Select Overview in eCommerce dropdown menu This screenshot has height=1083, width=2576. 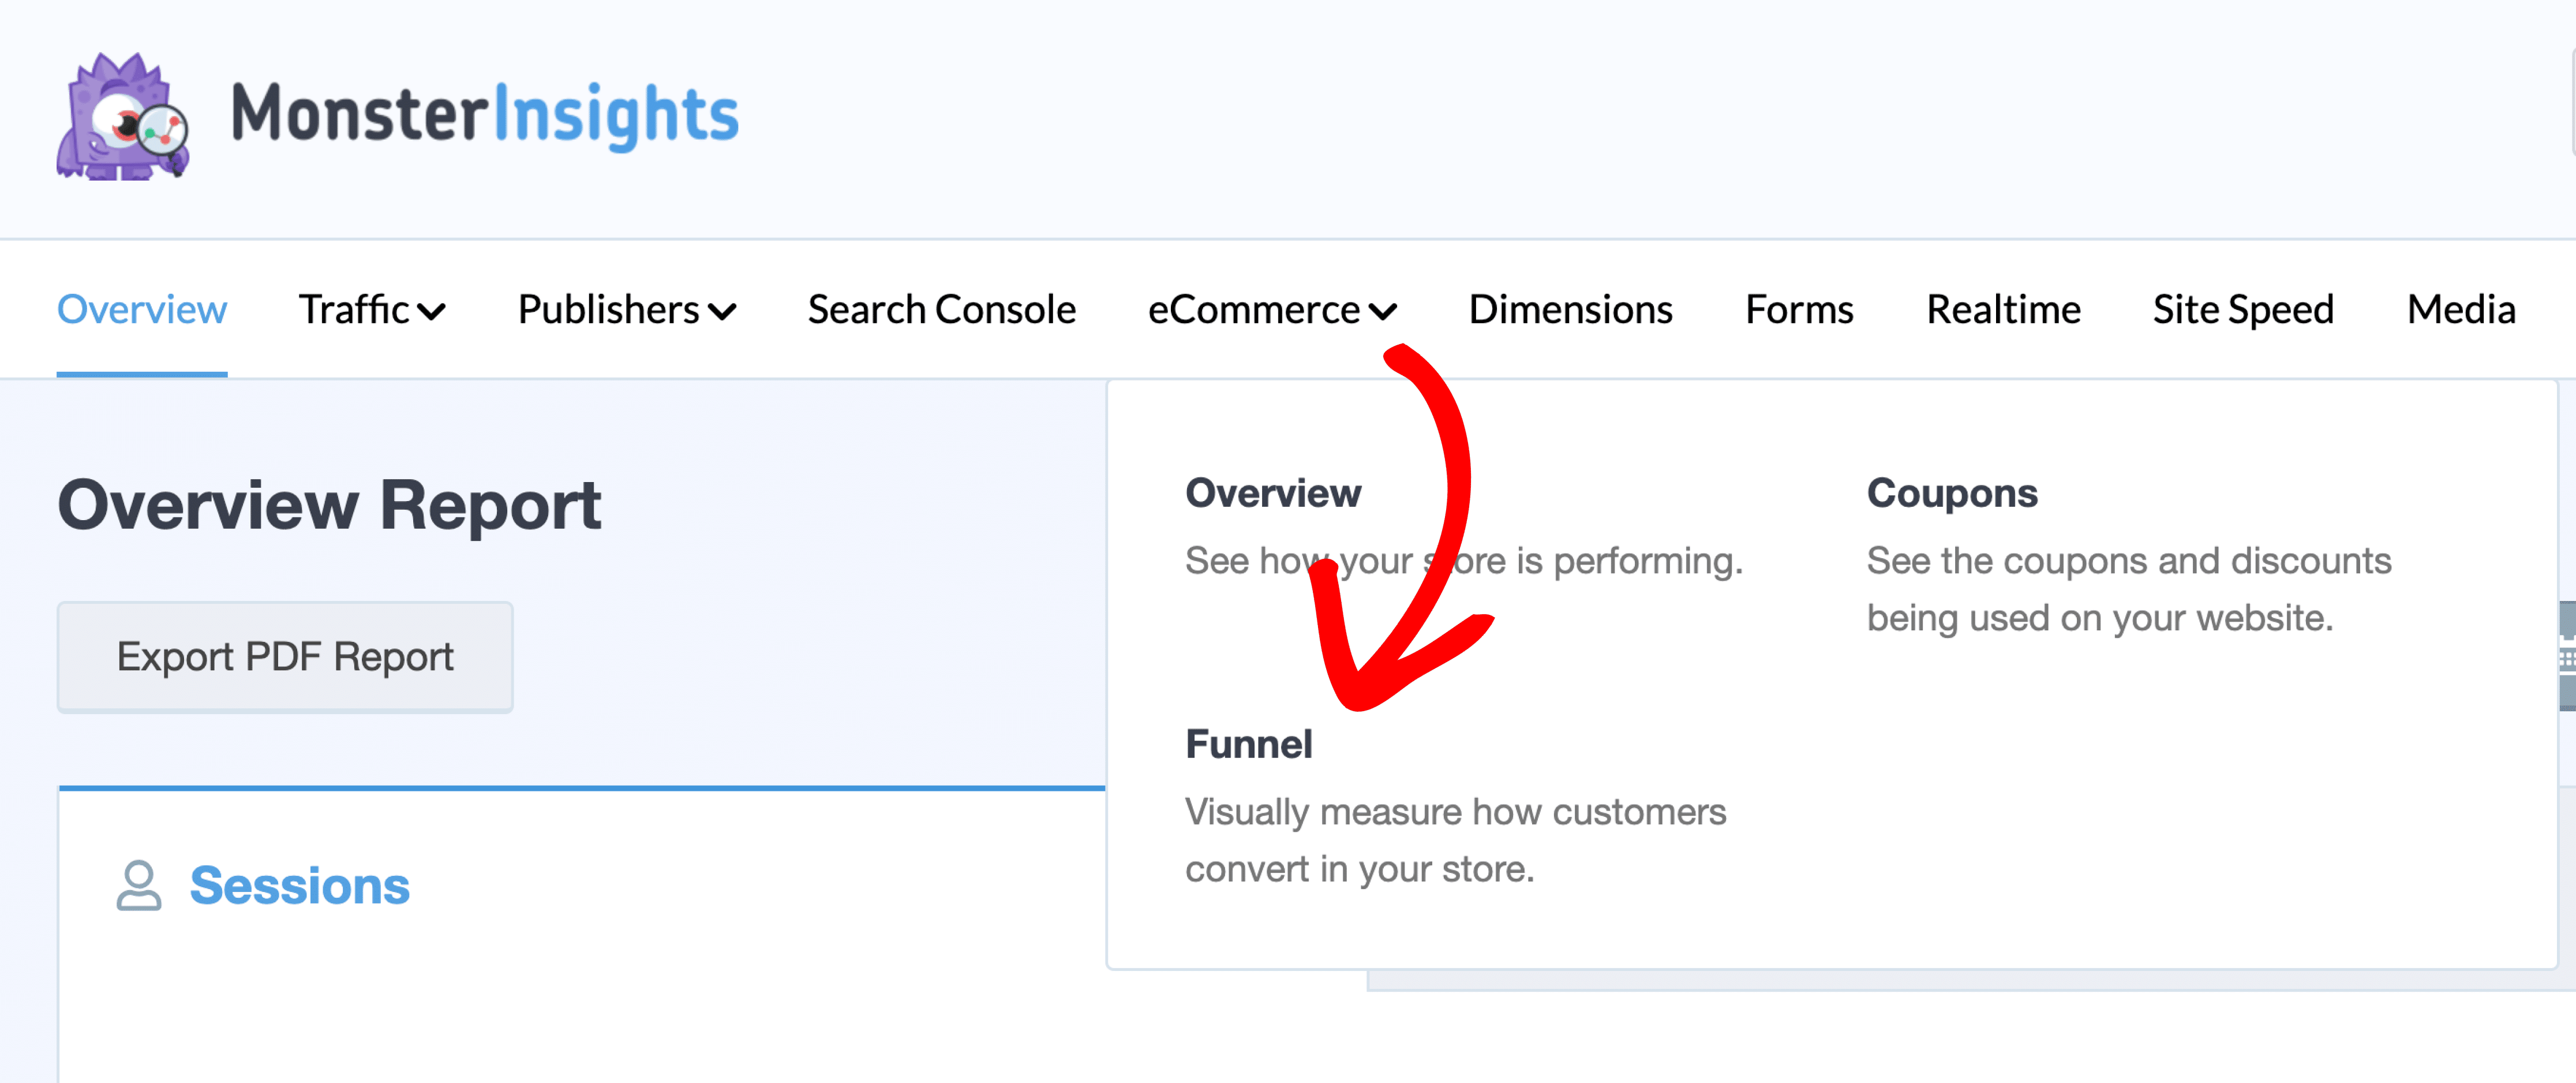point(1272,493)
